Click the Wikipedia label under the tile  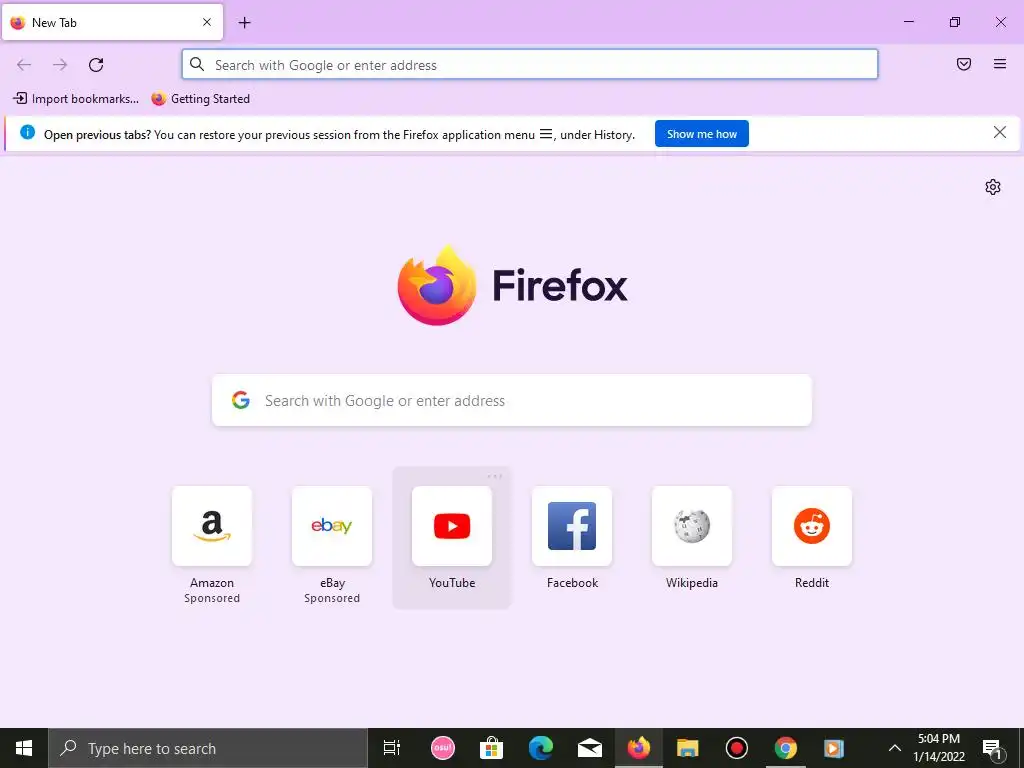pyautogui.click(x=692, y=583)
